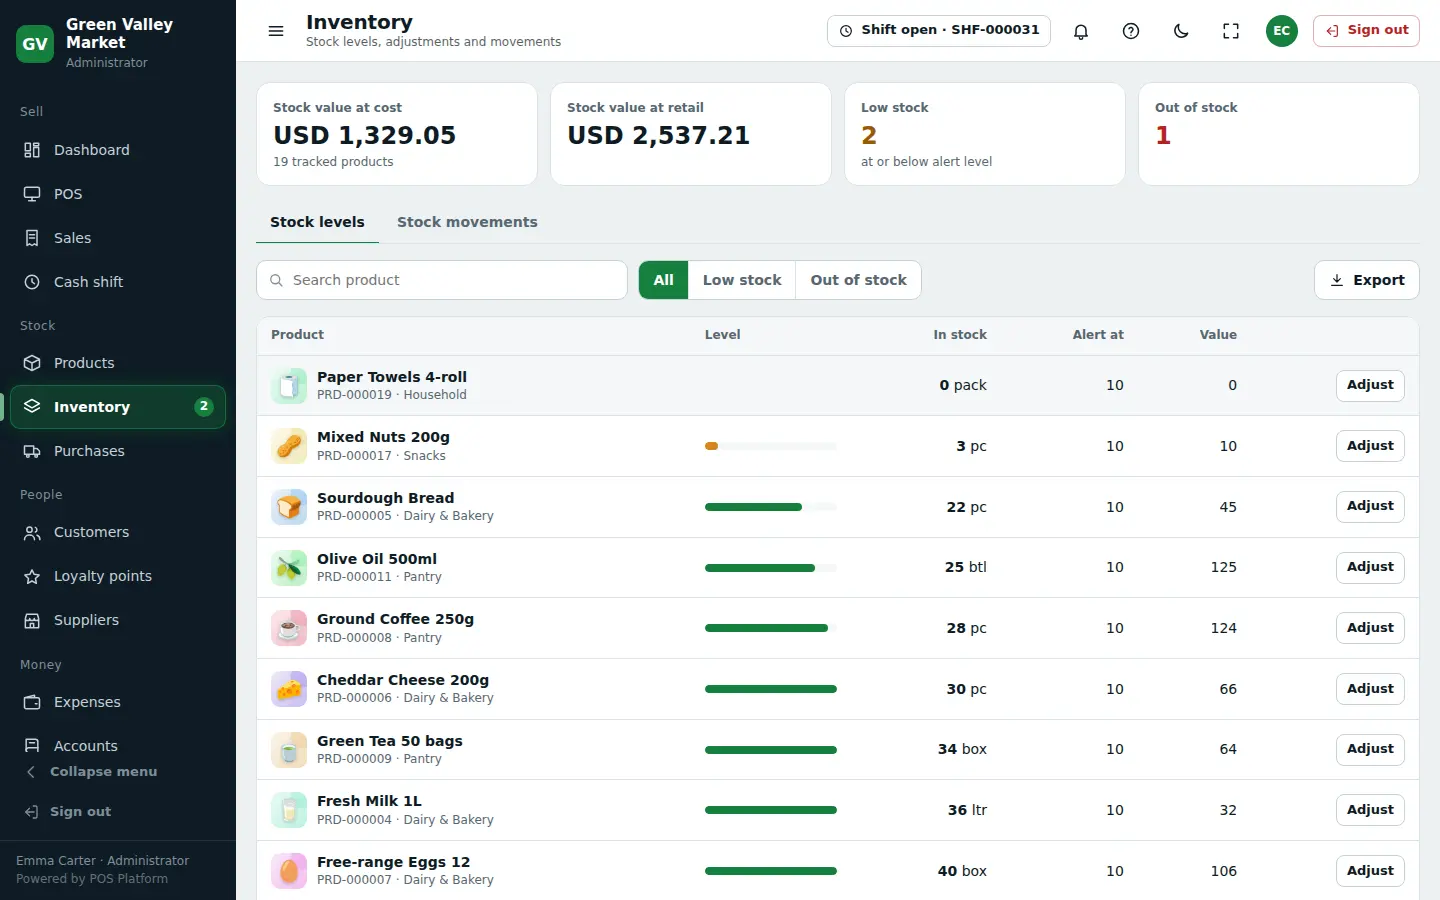1440x900 pixels.
Task: Open Products in the sidebar
Action: point(118,363)
